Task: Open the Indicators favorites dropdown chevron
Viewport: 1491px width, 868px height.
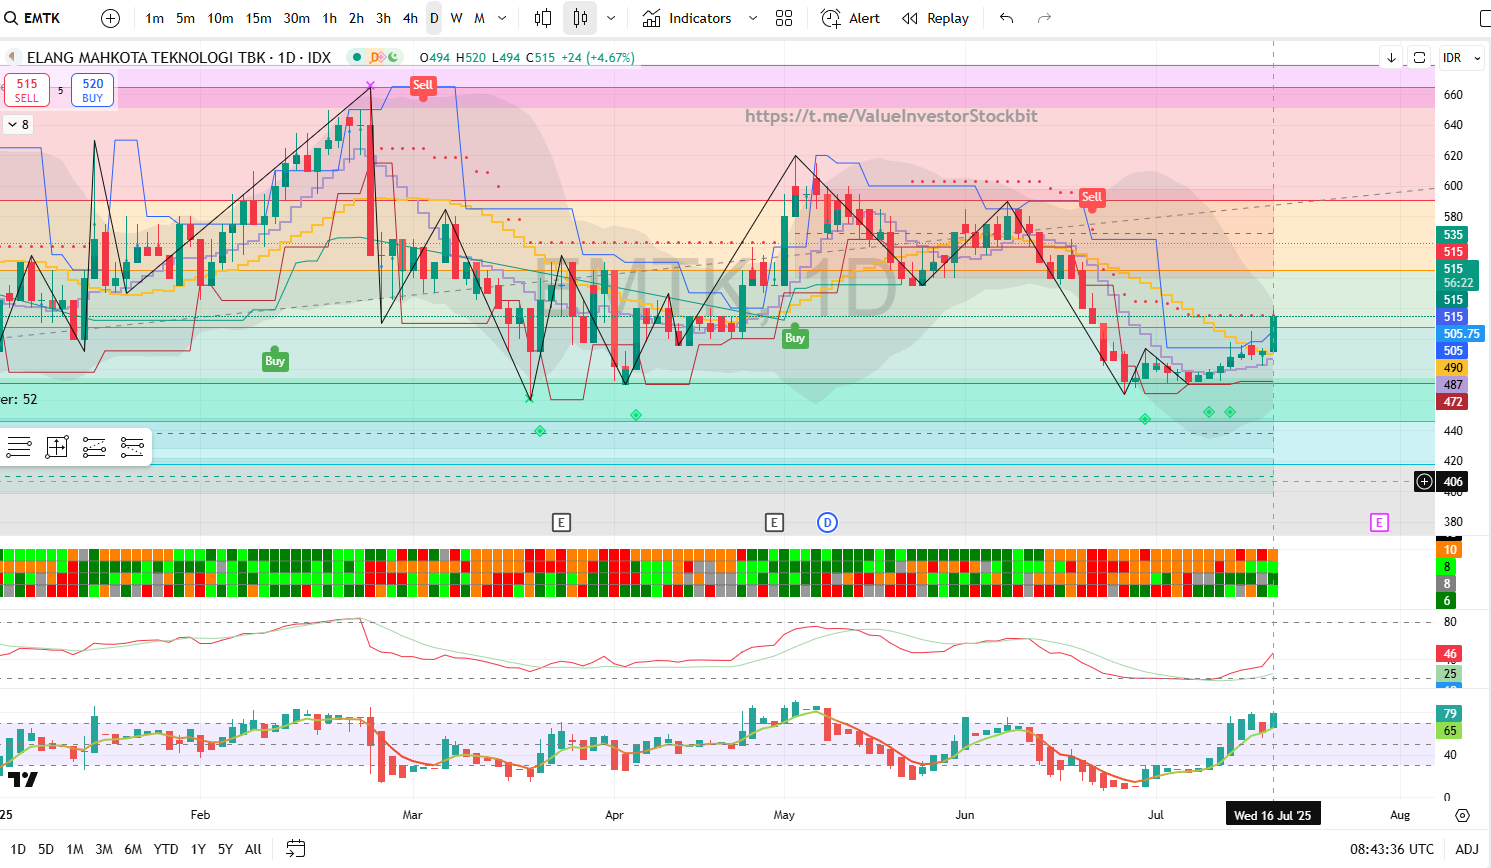Action: [753, 18]
